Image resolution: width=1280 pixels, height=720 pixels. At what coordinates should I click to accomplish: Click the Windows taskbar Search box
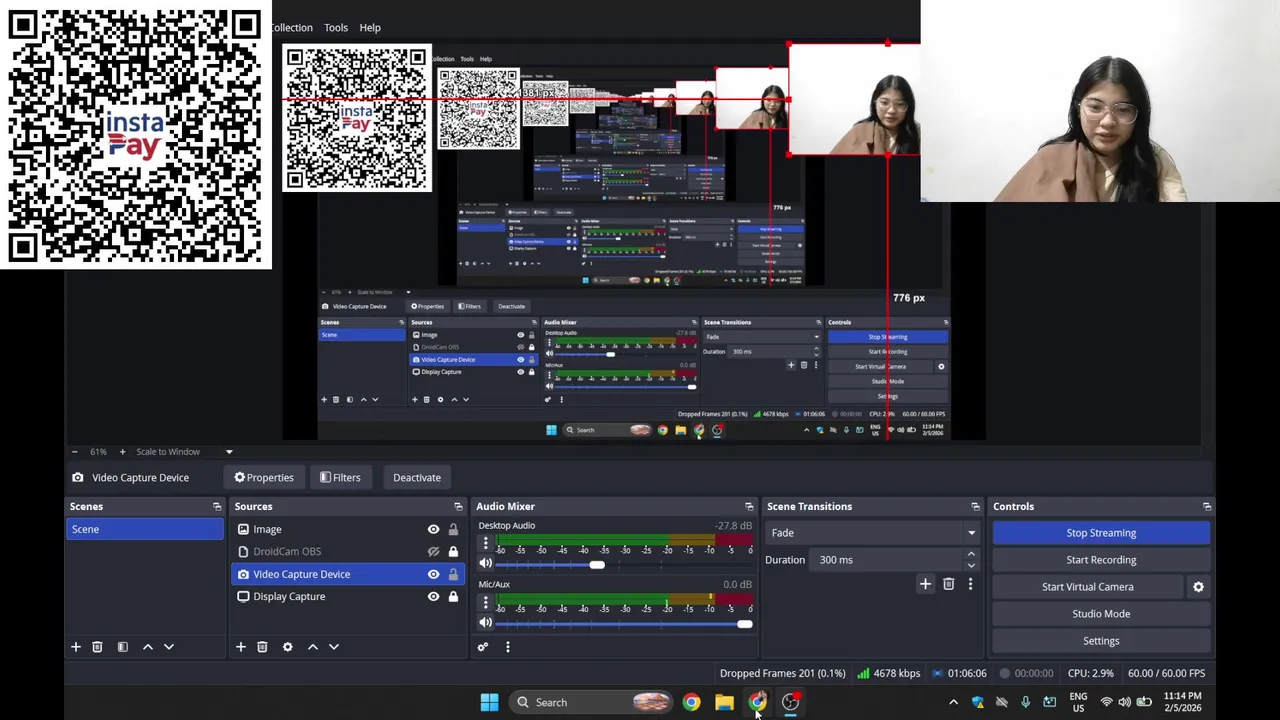(590, 702)
